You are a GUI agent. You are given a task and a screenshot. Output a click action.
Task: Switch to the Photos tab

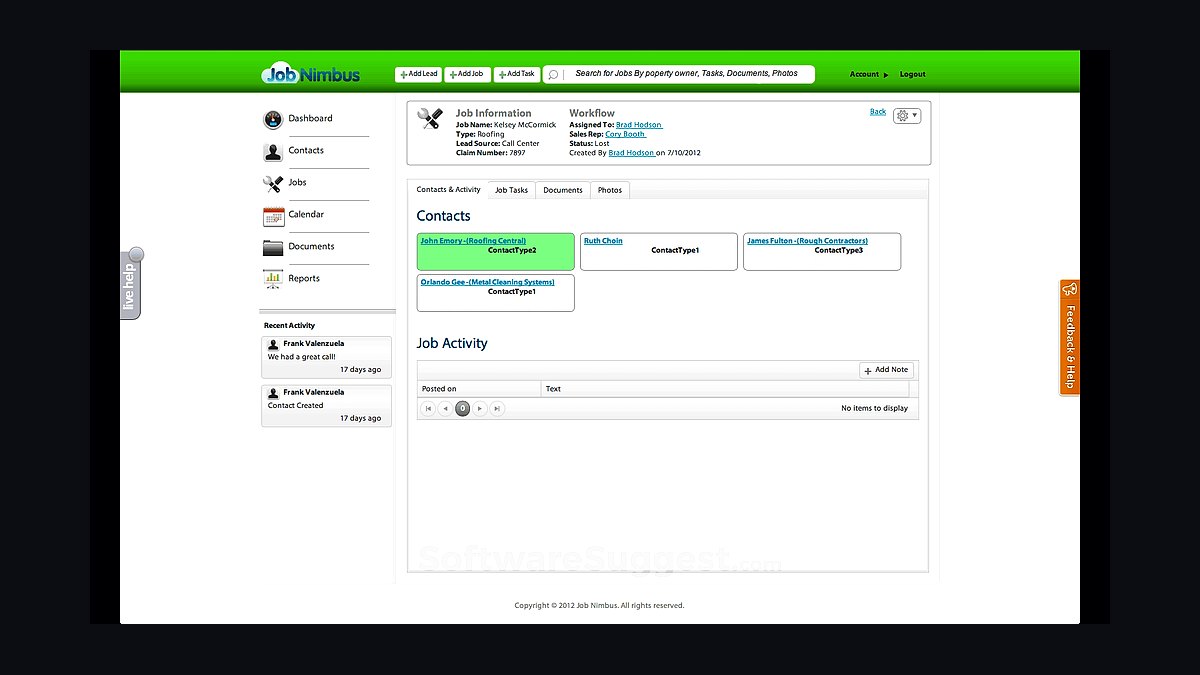click(x=610, y=190)
